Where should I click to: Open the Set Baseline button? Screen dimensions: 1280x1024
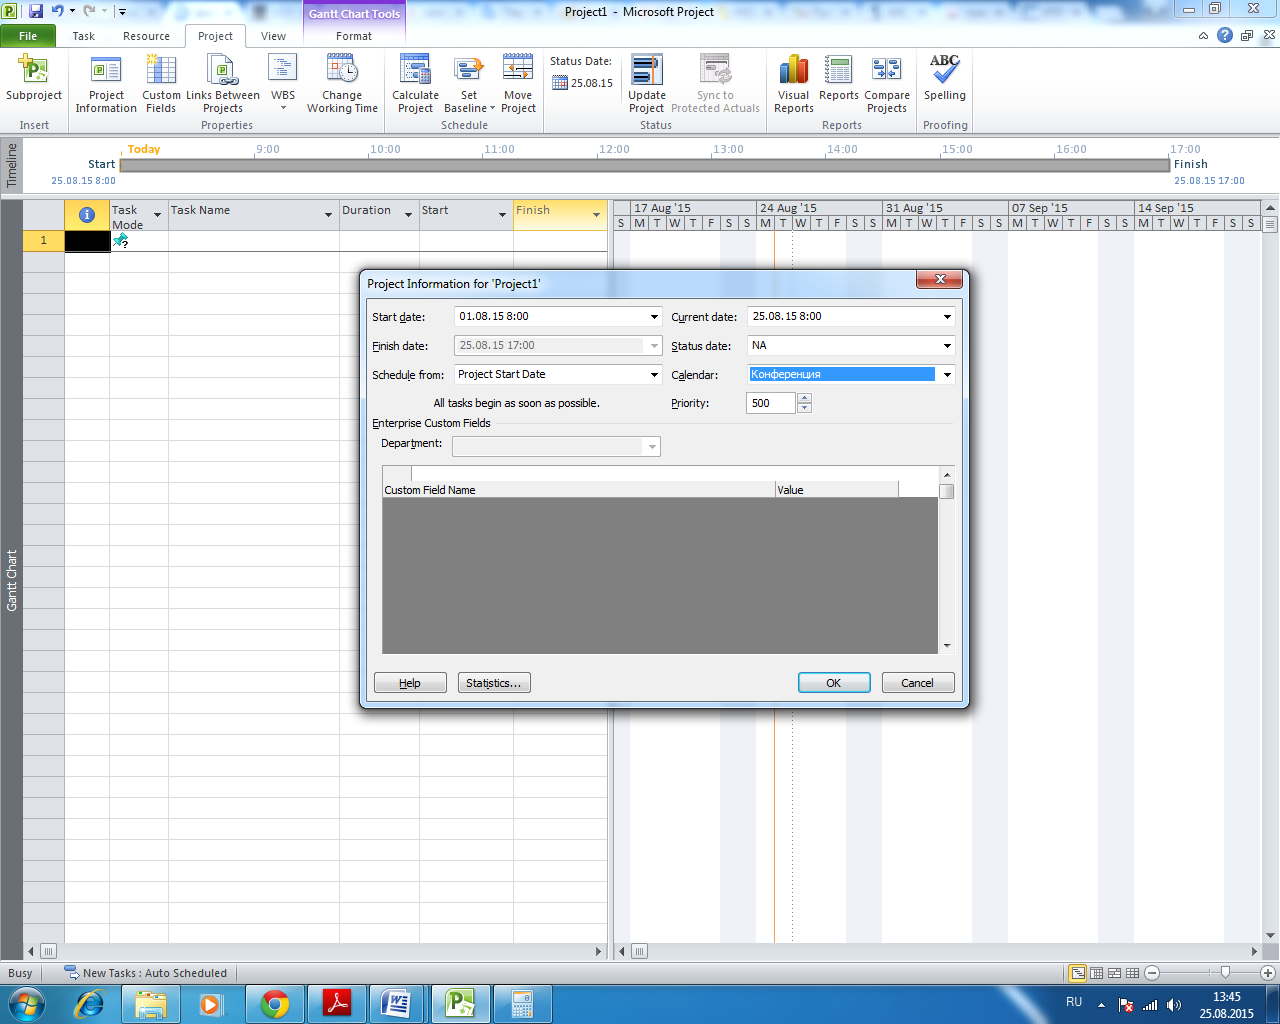(x=469, y=84)
